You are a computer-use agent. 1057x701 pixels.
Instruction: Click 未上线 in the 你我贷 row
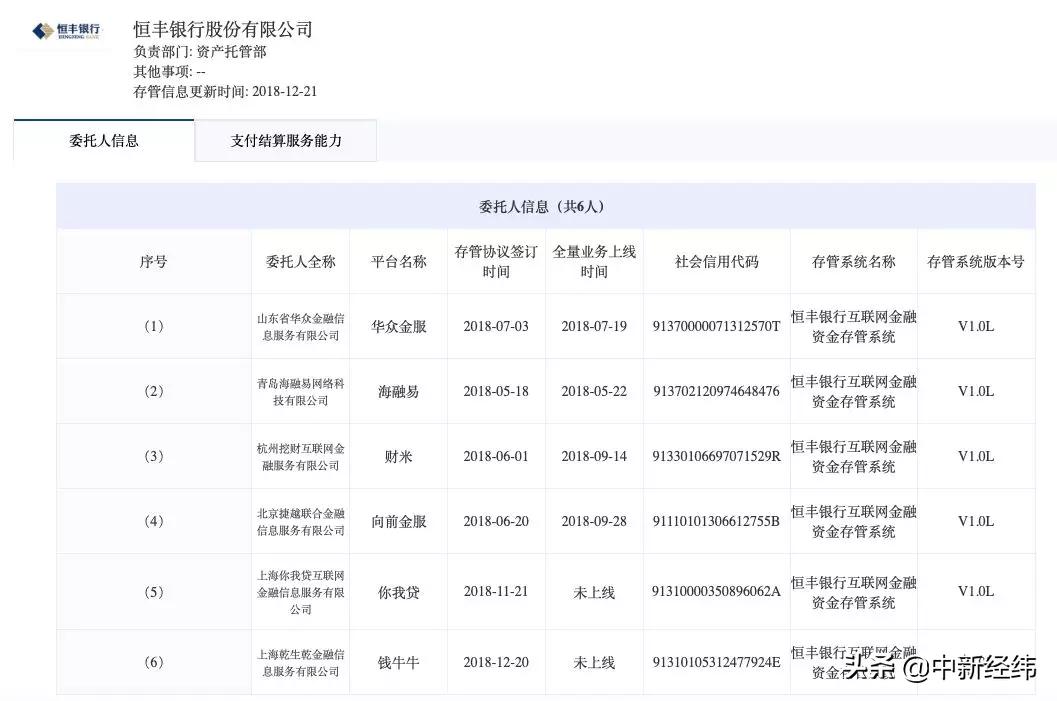coord(594,592)
